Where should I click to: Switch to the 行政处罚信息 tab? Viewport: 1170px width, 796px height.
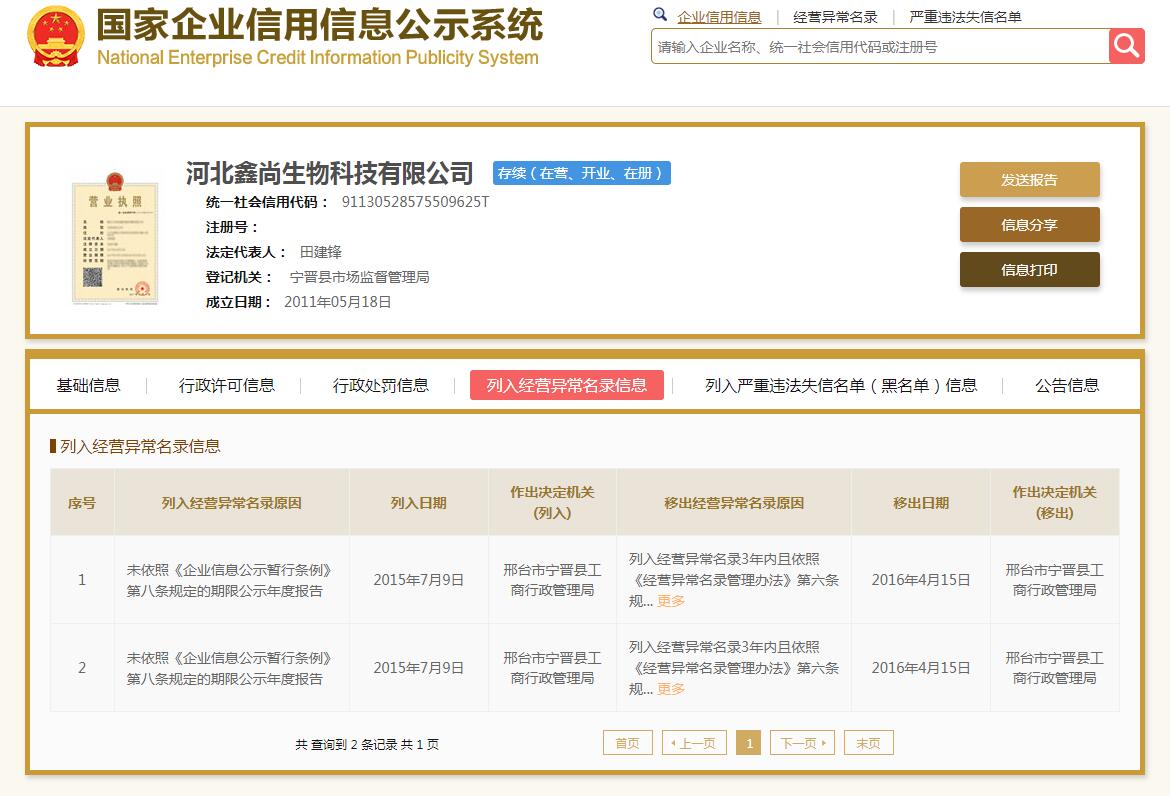(x=381, y=385)
